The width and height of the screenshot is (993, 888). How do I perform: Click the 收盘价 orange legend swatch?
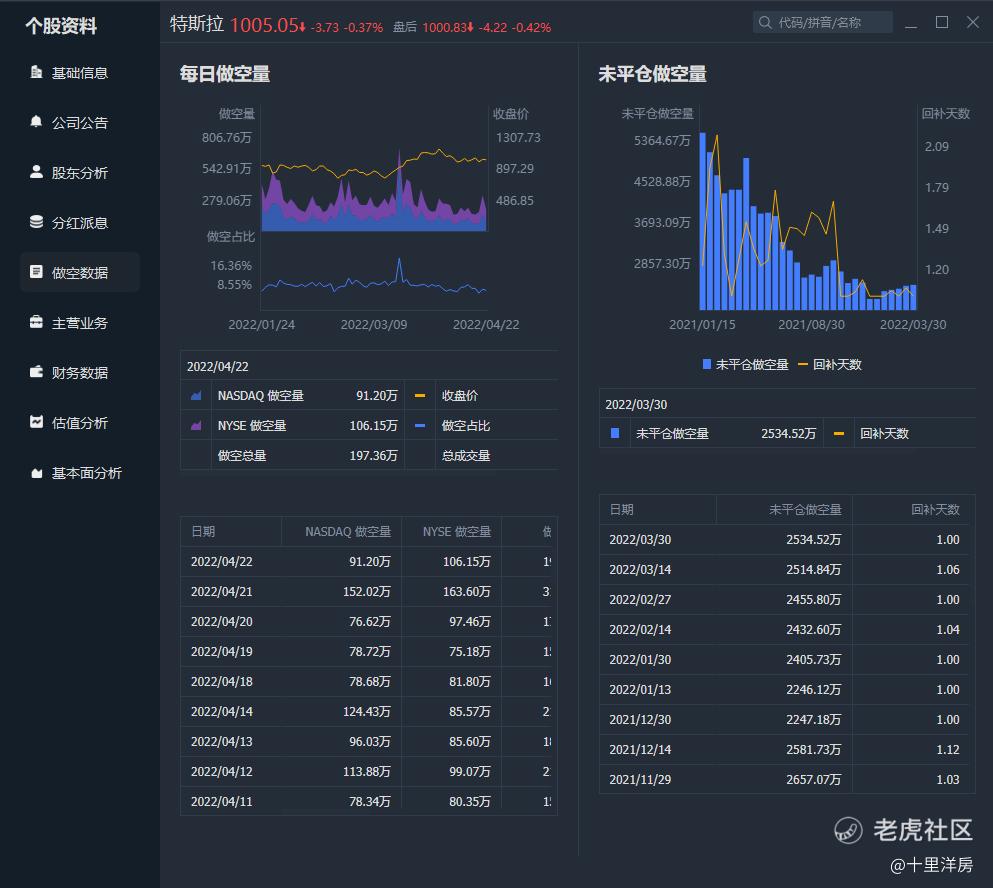[419, 396]
